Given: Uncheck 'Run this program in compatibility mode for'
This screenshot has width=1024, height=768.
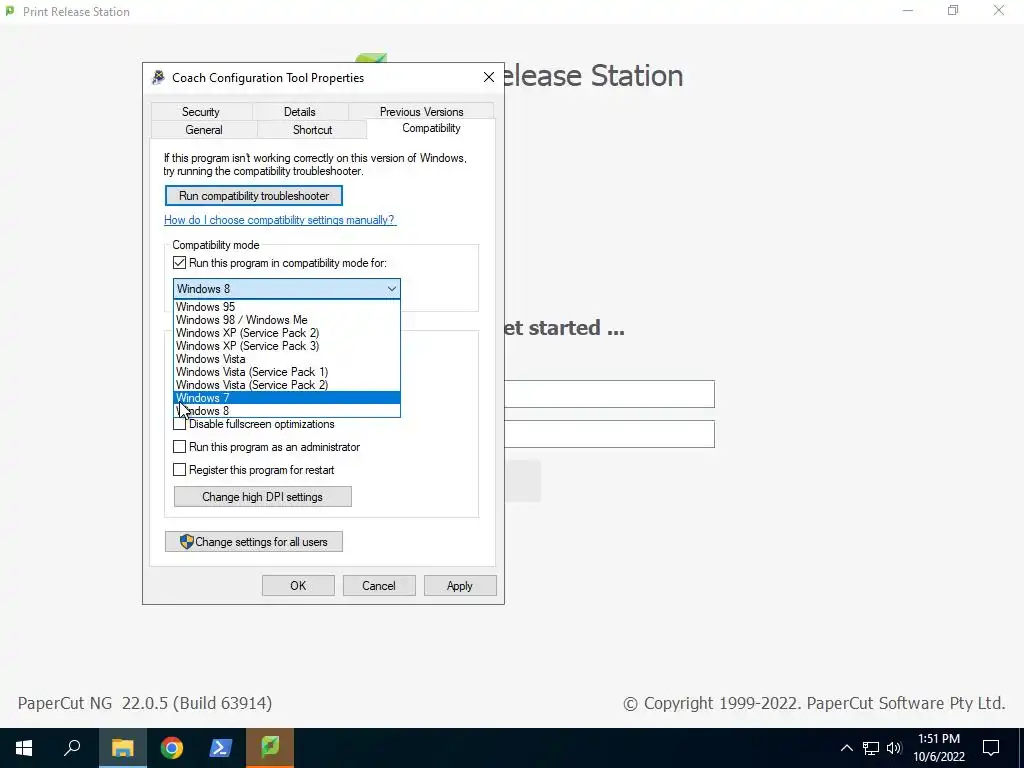Looking at the screenshot, I should coord(180,263).
